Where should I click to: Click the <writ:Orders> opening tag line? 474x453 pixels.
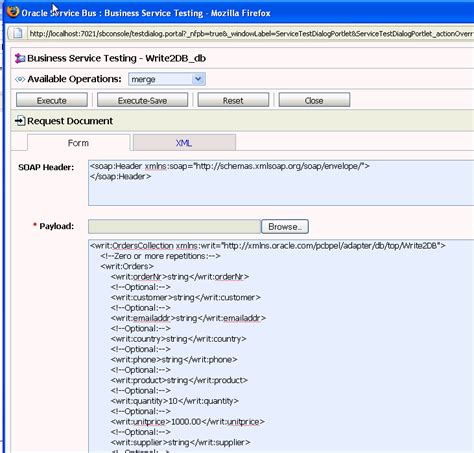(x=127, y=267)
